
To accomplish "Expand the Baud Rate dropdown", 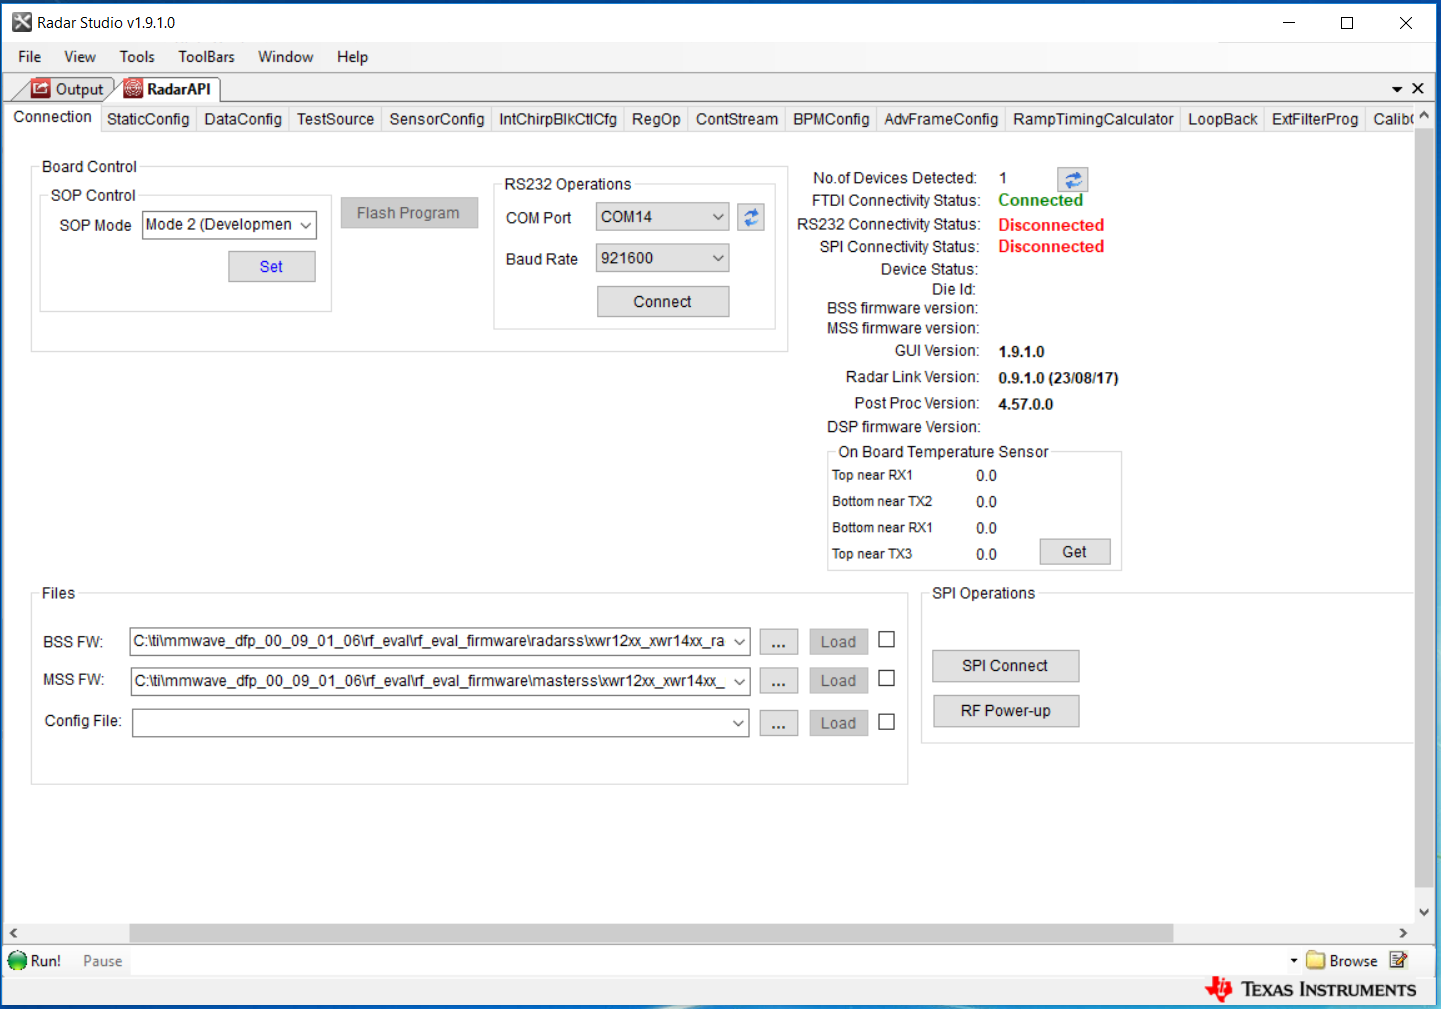I will (x=718, y=258).
